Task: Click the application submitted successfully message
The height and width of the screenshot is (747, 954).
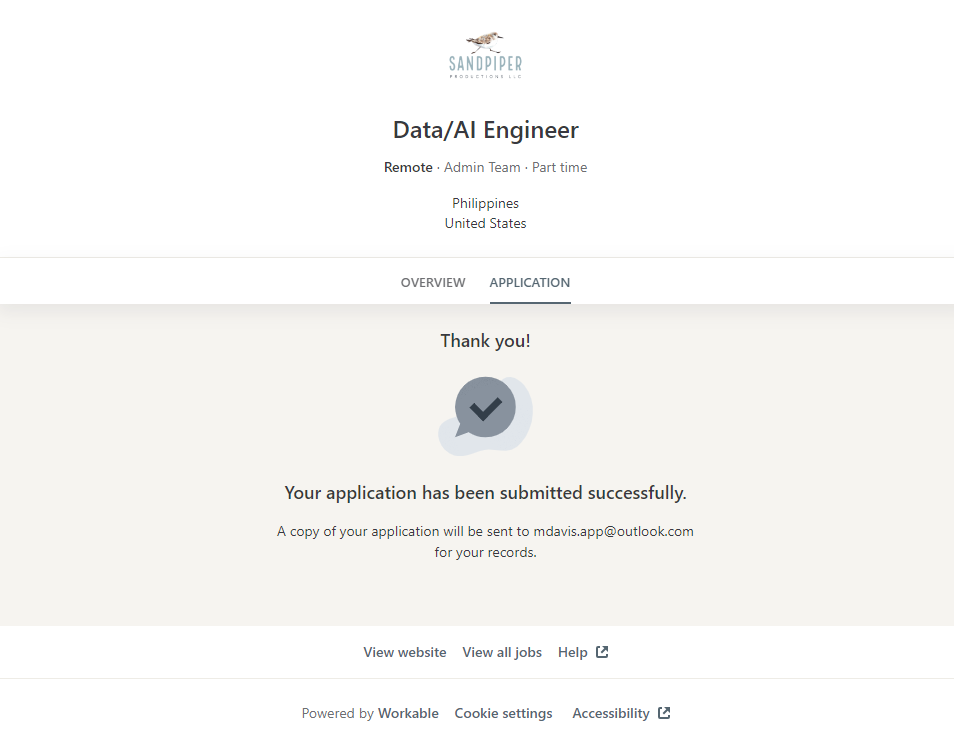Action: (x=485, y=493)
